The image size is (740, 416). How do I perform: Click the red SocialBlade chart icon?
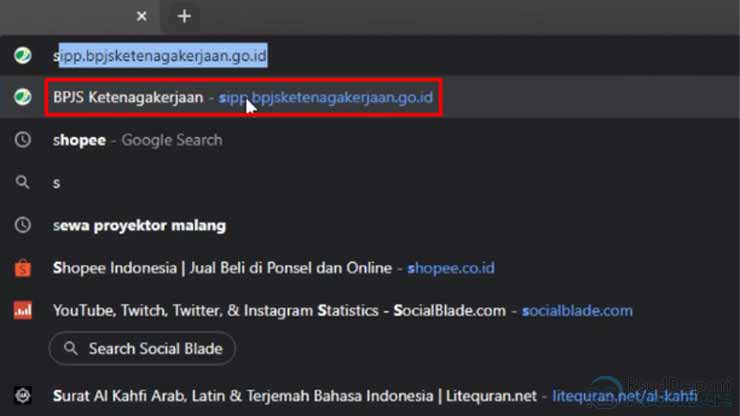22,311
